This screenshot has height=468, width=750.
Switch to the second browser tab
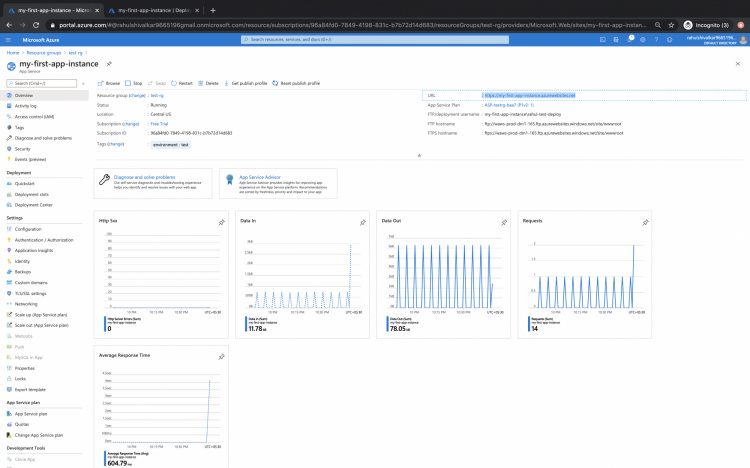147,10
